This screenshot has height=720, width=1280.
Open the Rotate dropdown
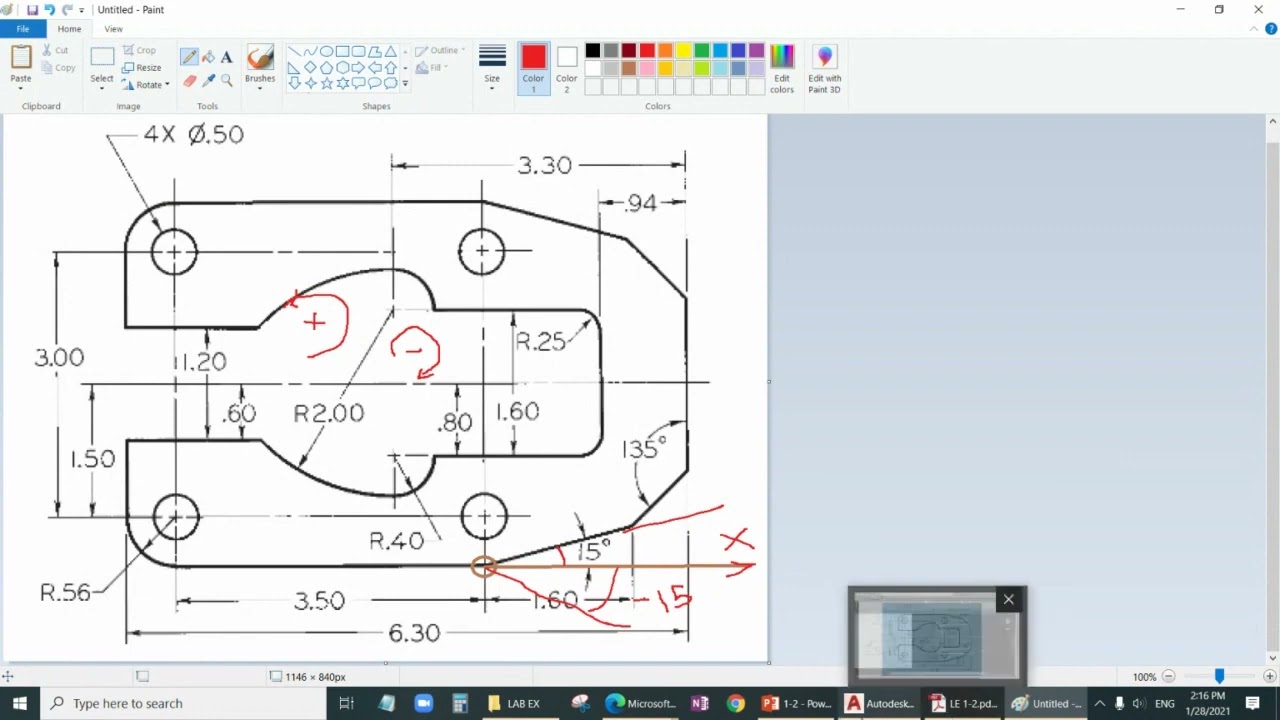(146, 85)
